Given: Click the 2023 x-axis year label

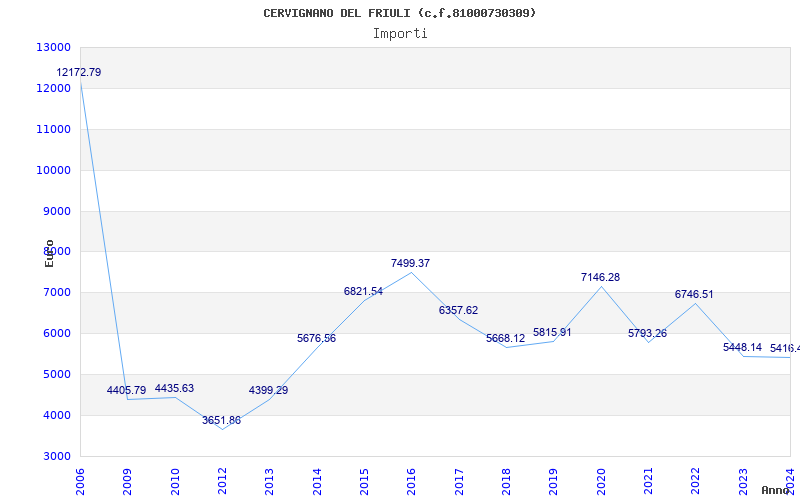Looking at the screenshot, I should coord(743,482).
